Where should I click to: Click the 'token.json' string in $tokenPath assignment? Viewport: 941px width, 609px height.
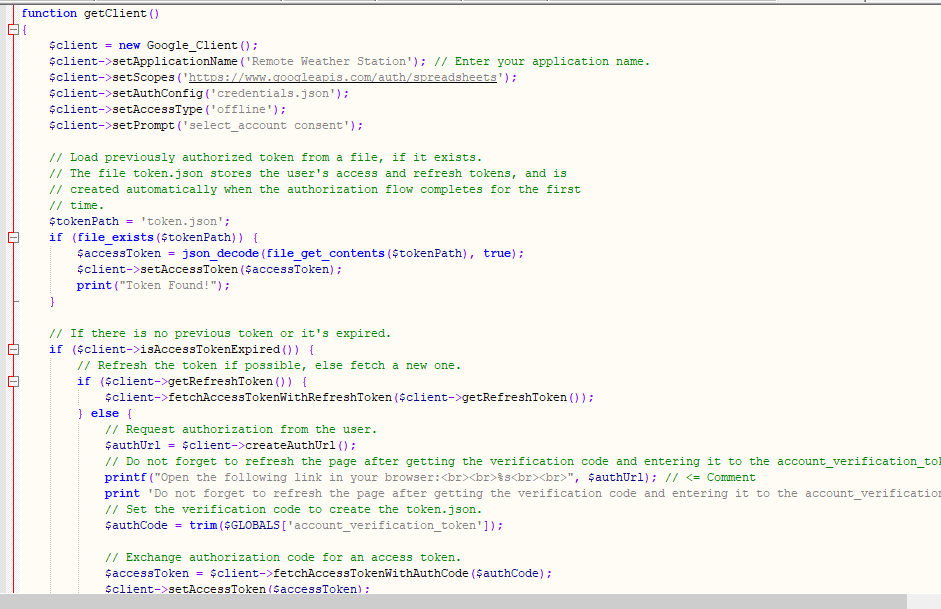point(190,222)
